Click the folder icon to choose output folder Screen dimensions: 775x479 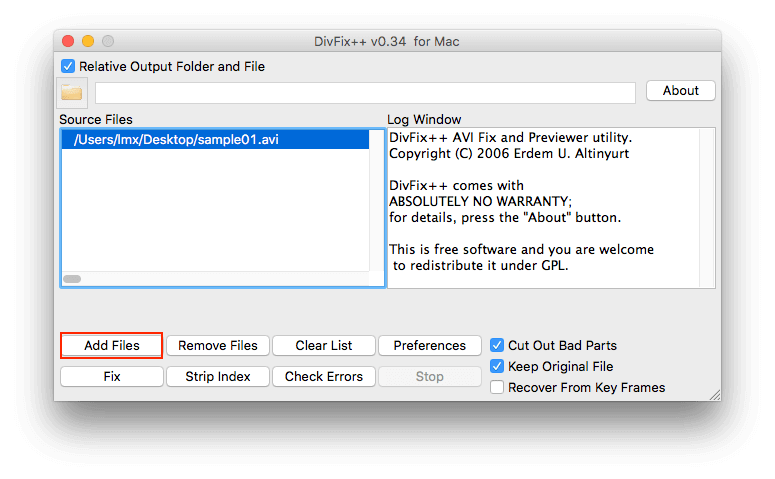pos(71,93)
